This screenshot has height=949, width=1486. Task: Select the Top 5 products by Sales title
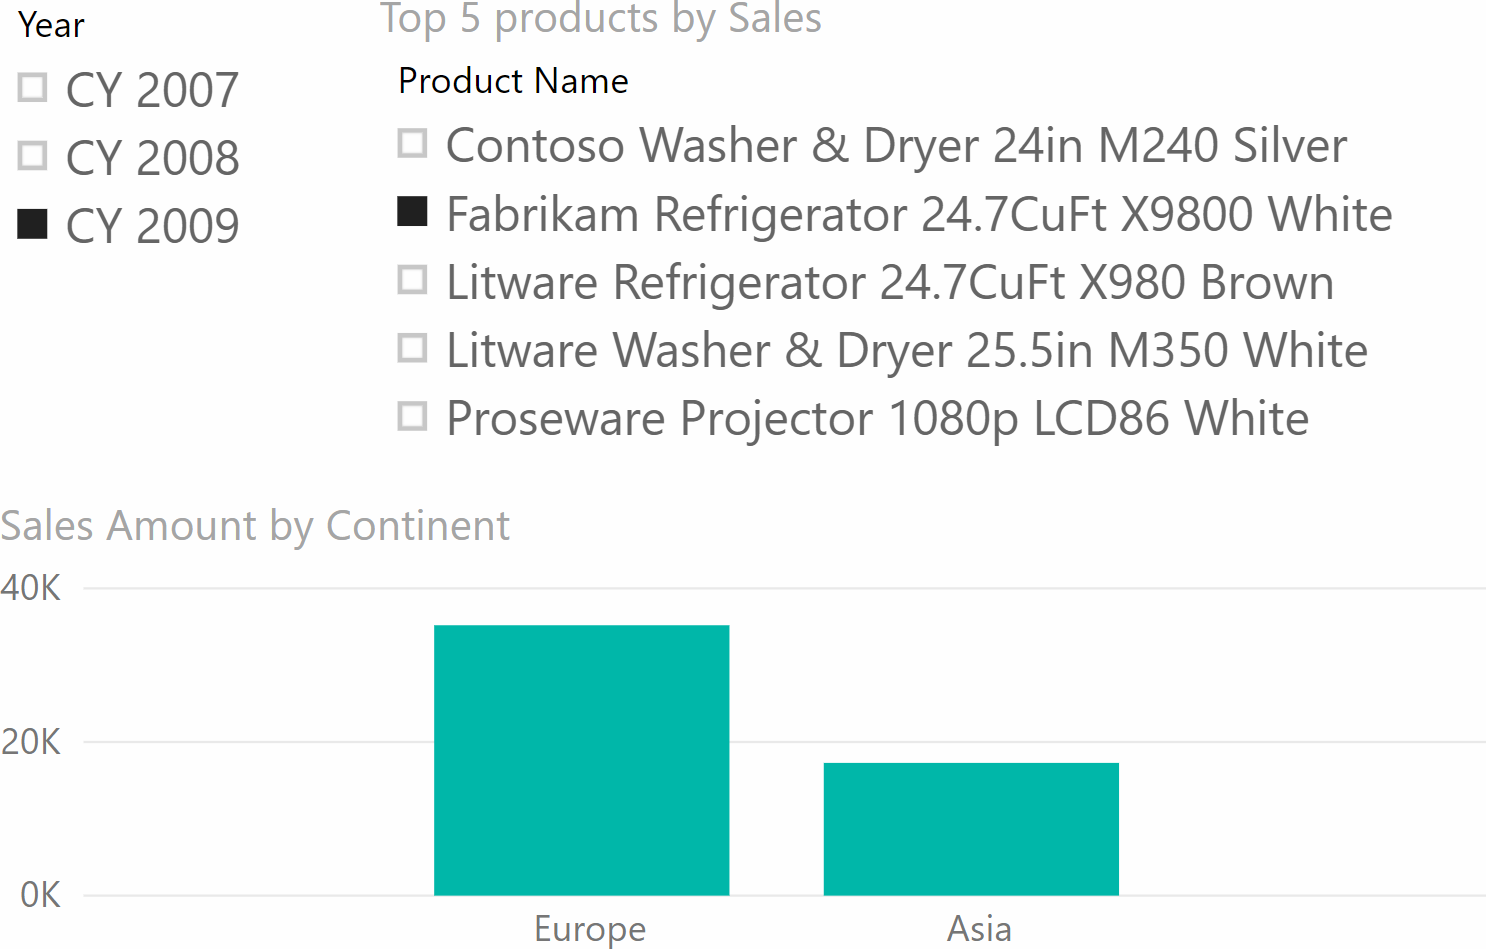[601, 19]
